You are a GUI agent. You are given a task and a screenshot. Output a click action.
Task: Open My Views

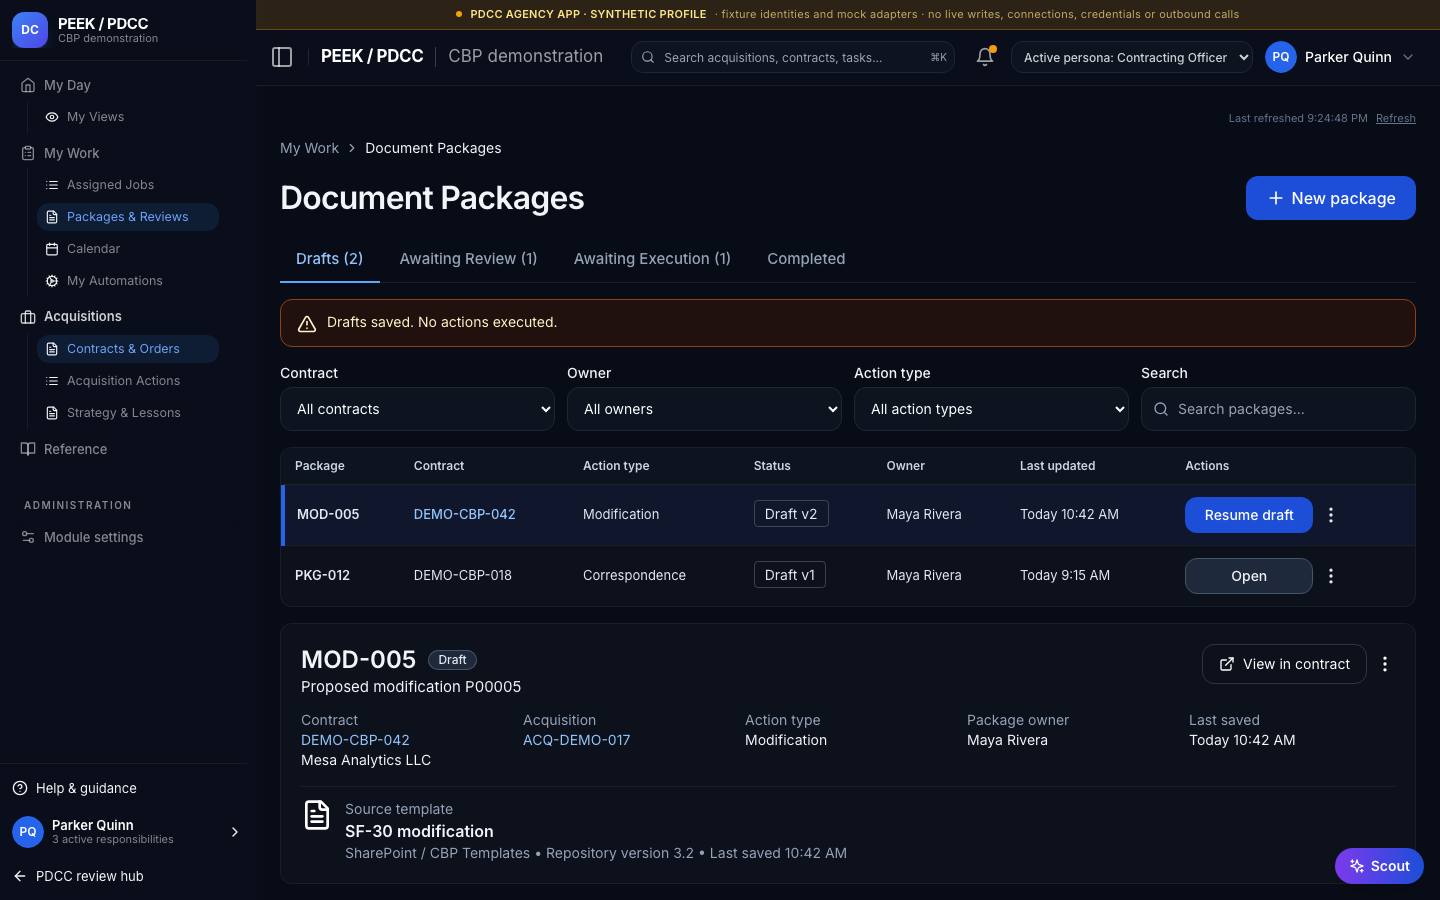(95, 117)
